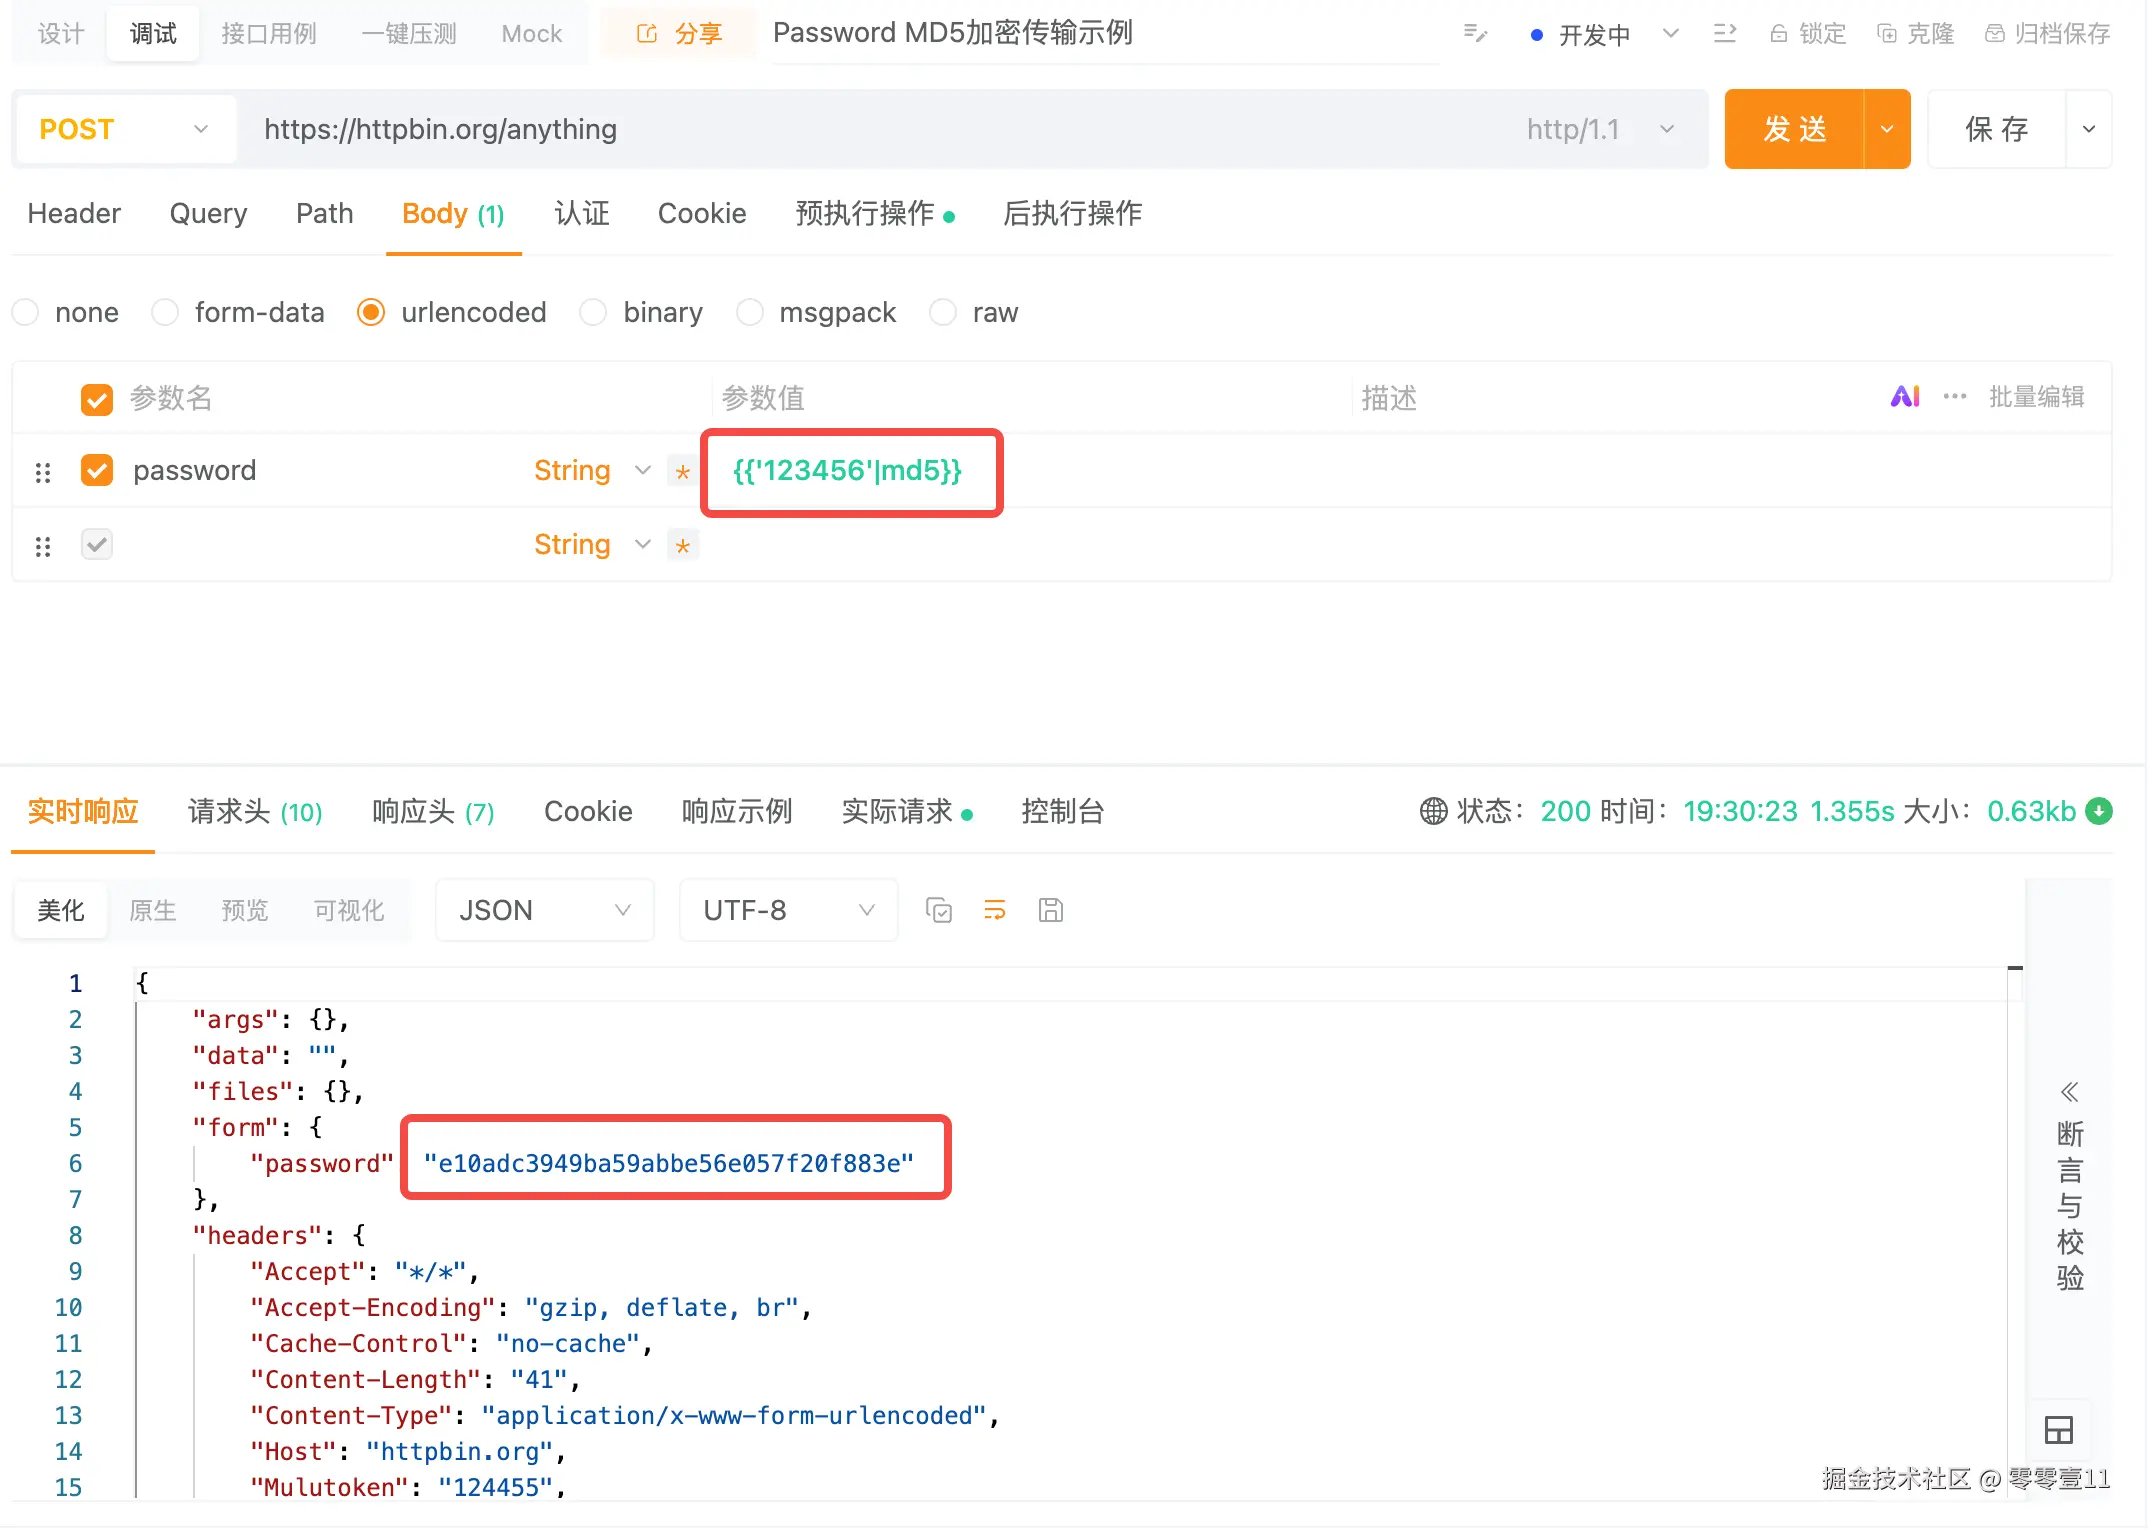Click the copy response icon
2148x1530 pixels.
click(938, 910)
